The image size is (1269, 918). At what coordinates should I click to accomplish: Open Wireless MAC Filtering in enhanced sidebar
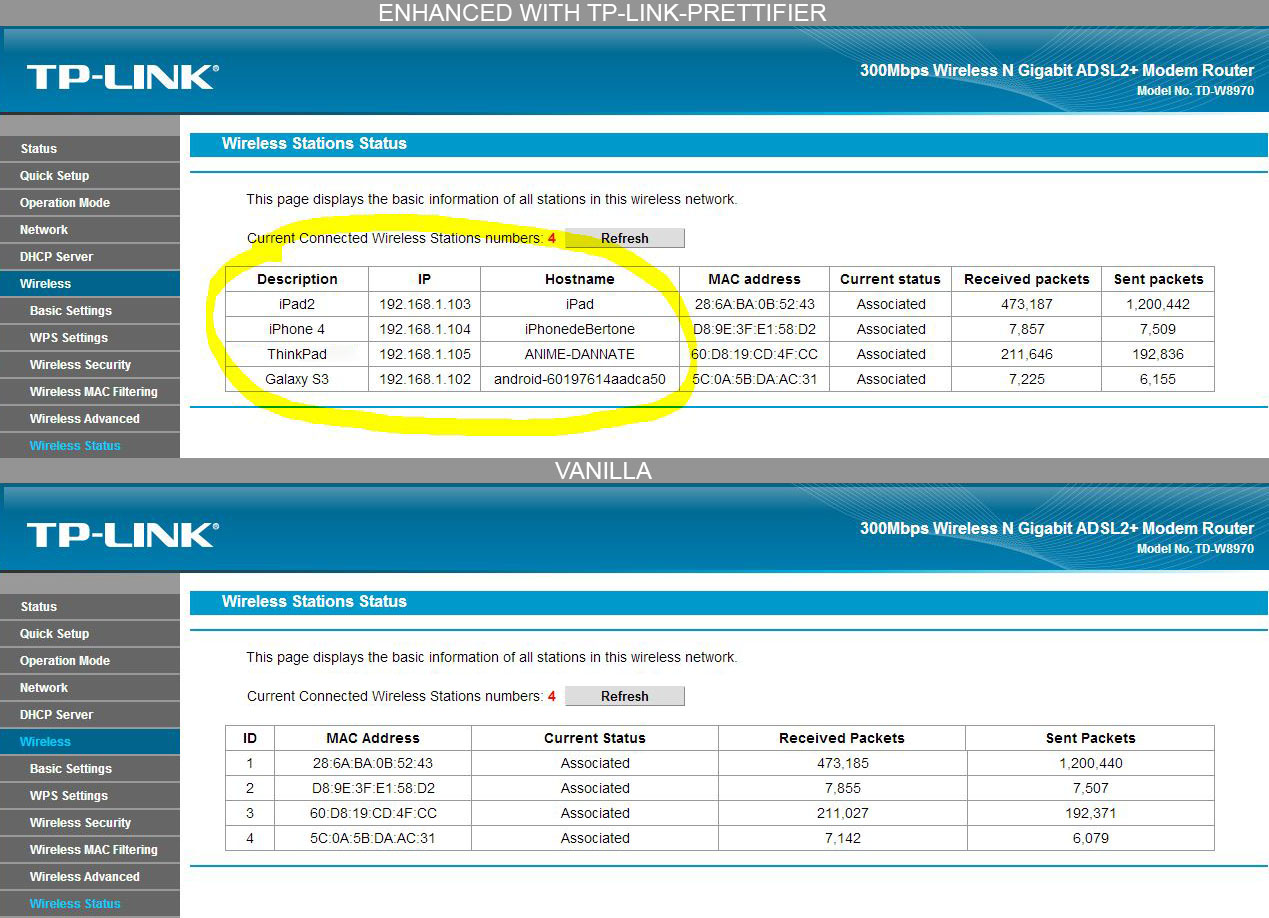[90, 392]
